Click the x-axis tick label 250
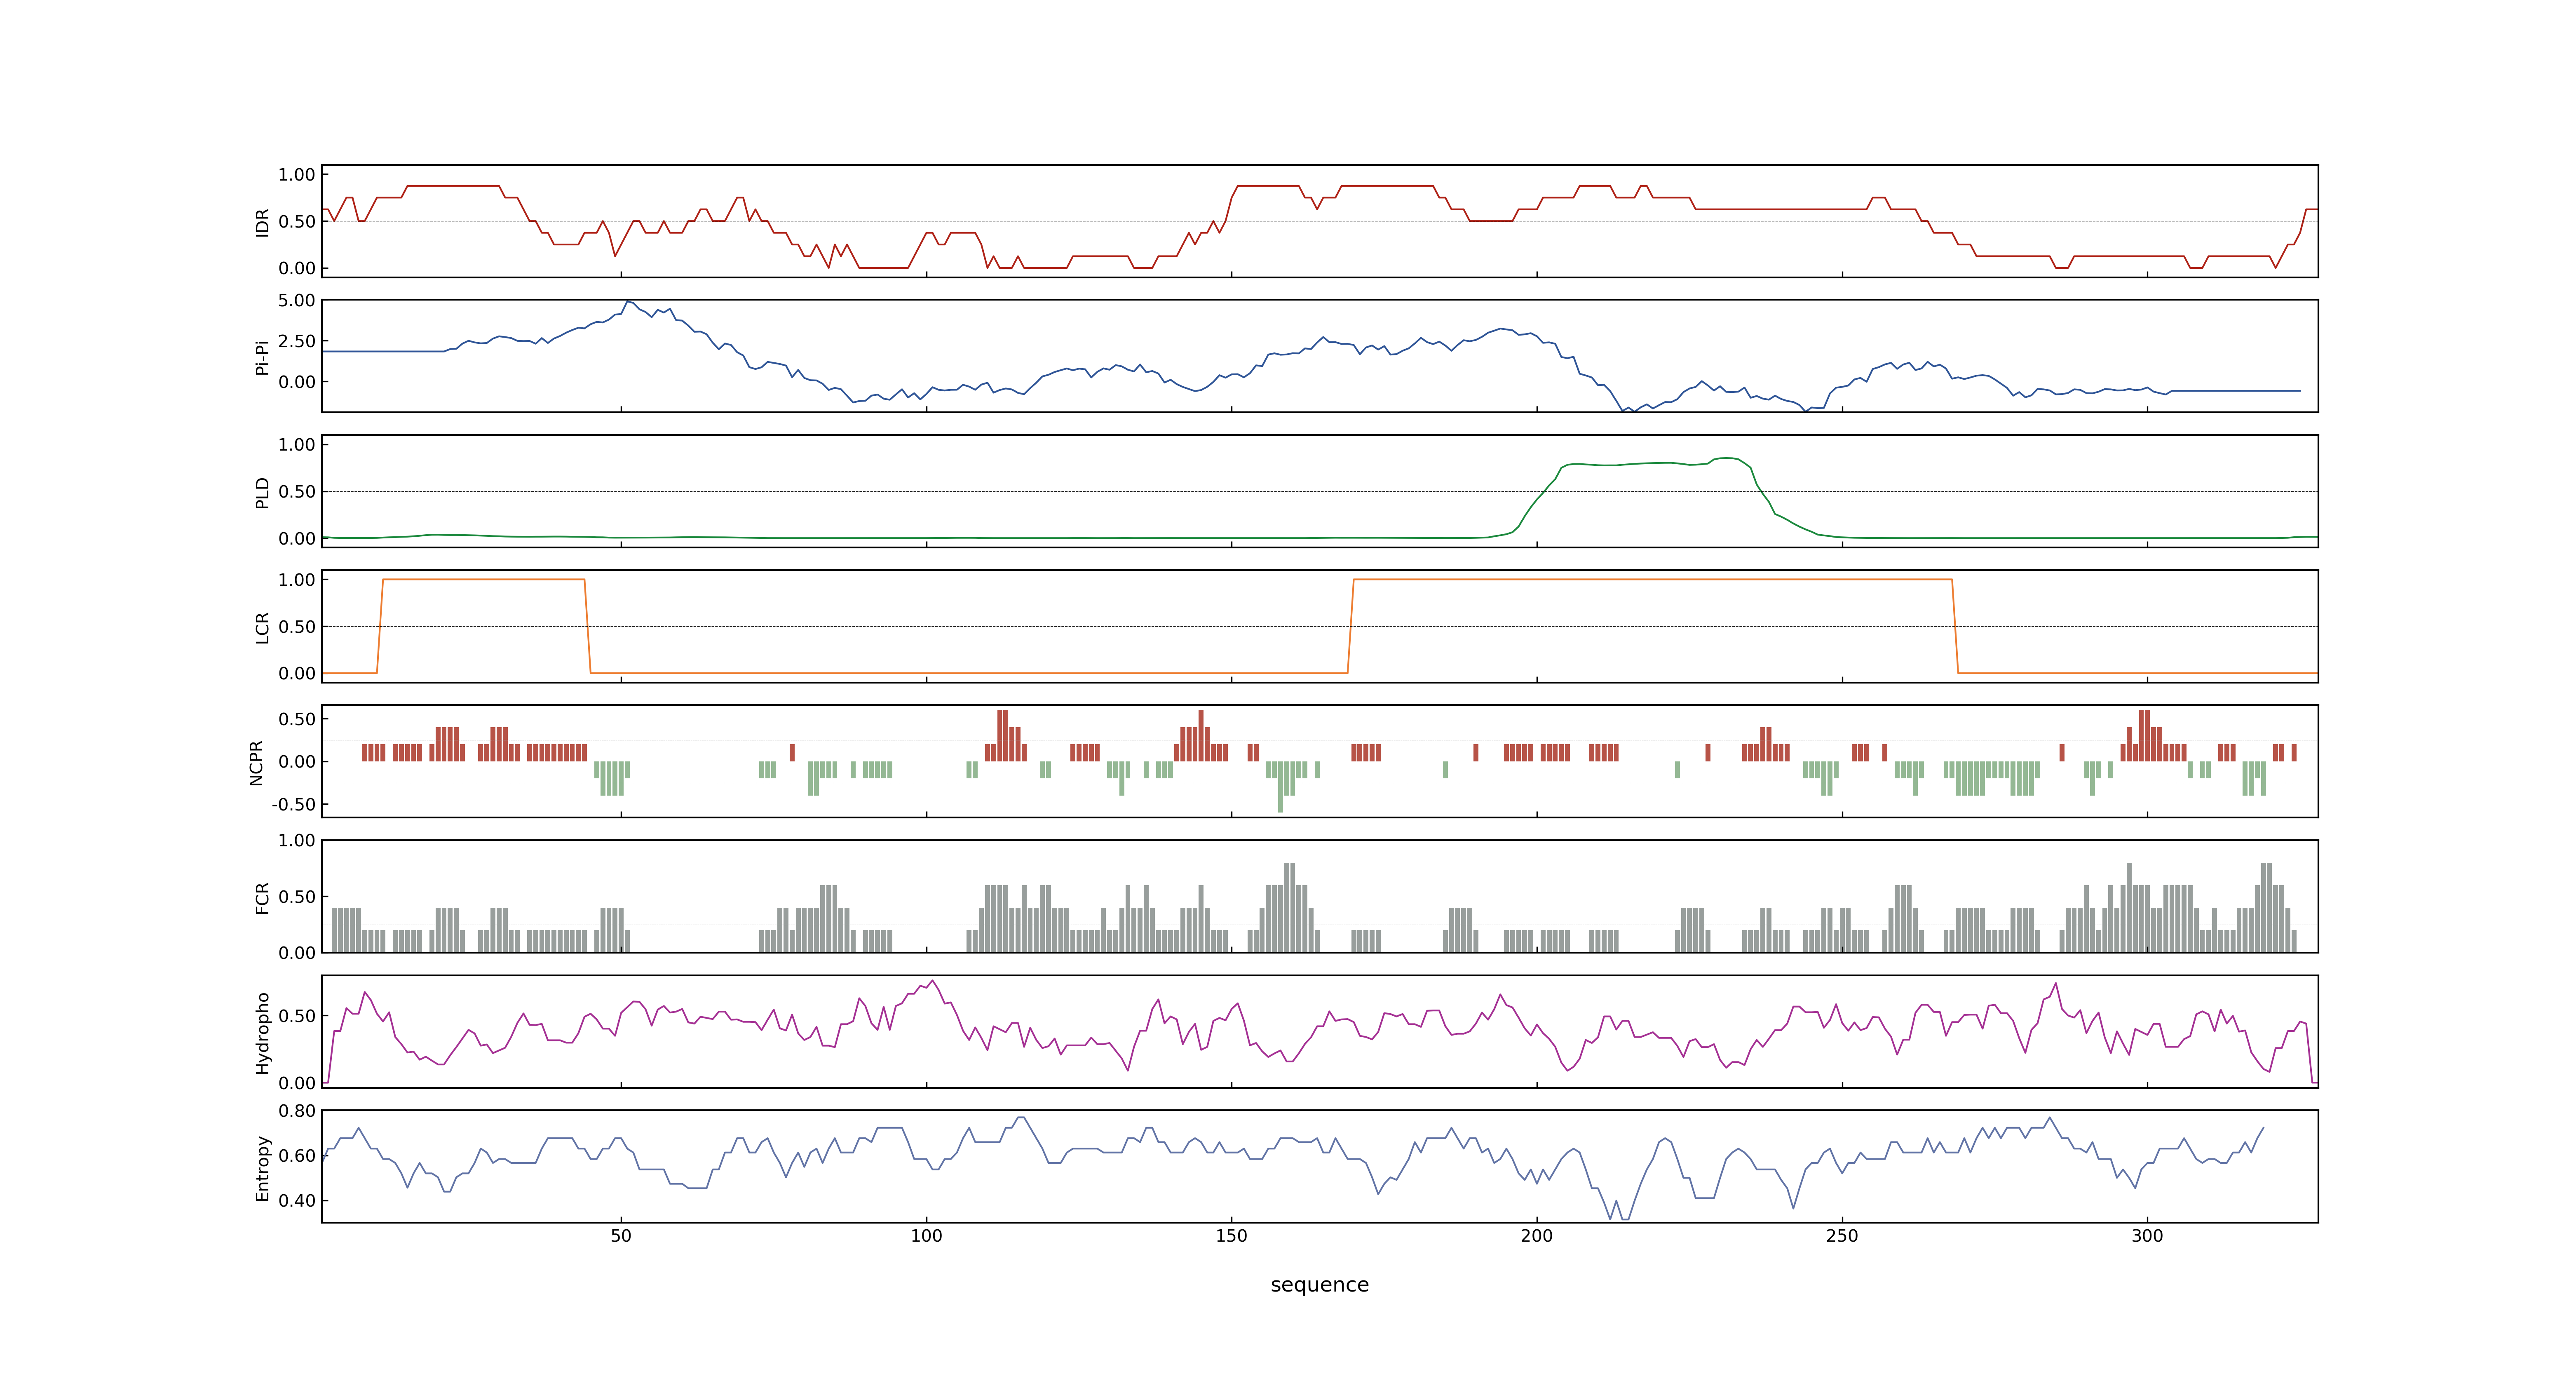 pyautogui.click(x=1842, y=1236)
